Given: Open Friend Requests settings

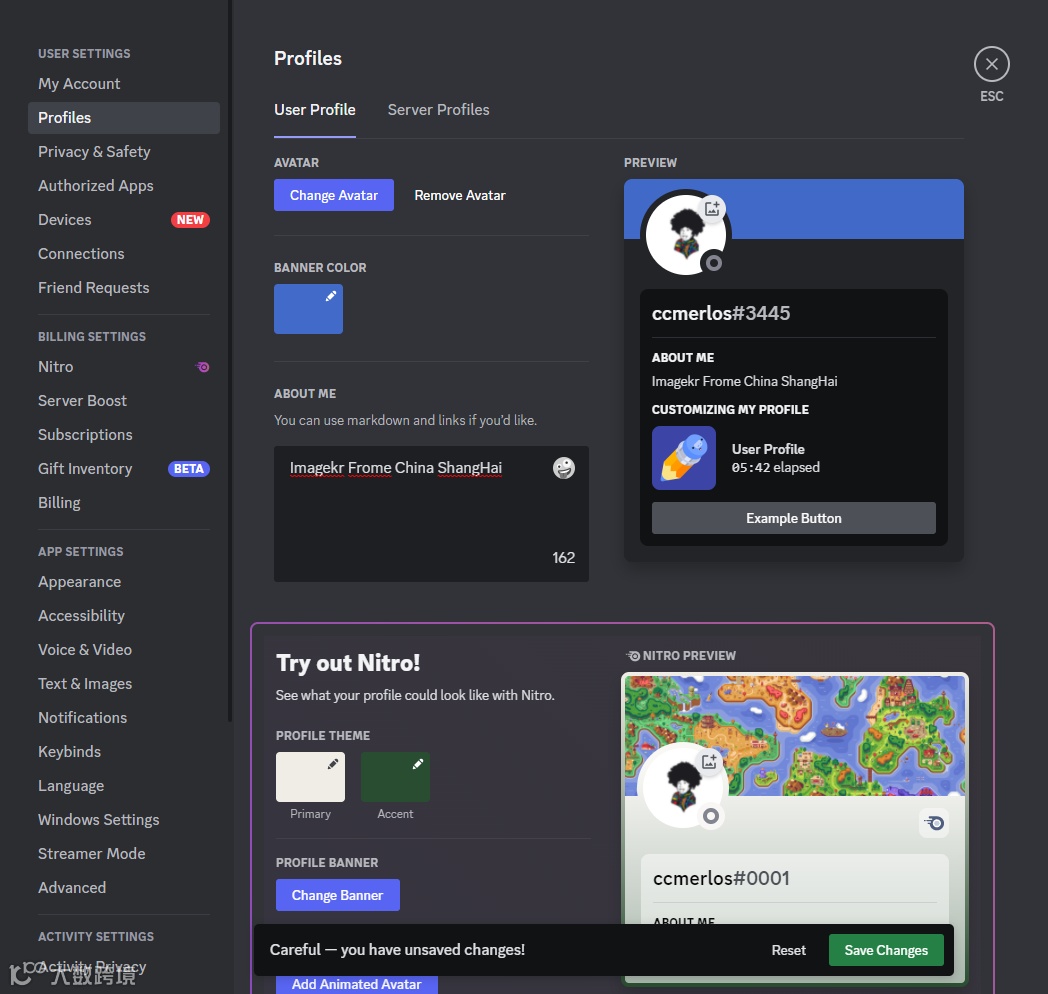Looking at the screenshot, I should pos(124,288).
